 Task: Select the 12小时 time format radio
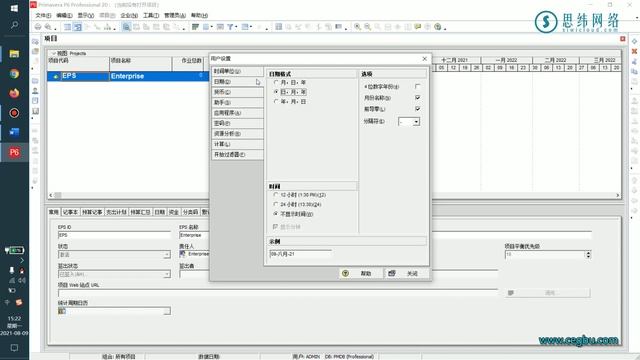click(x=276, y=195)
